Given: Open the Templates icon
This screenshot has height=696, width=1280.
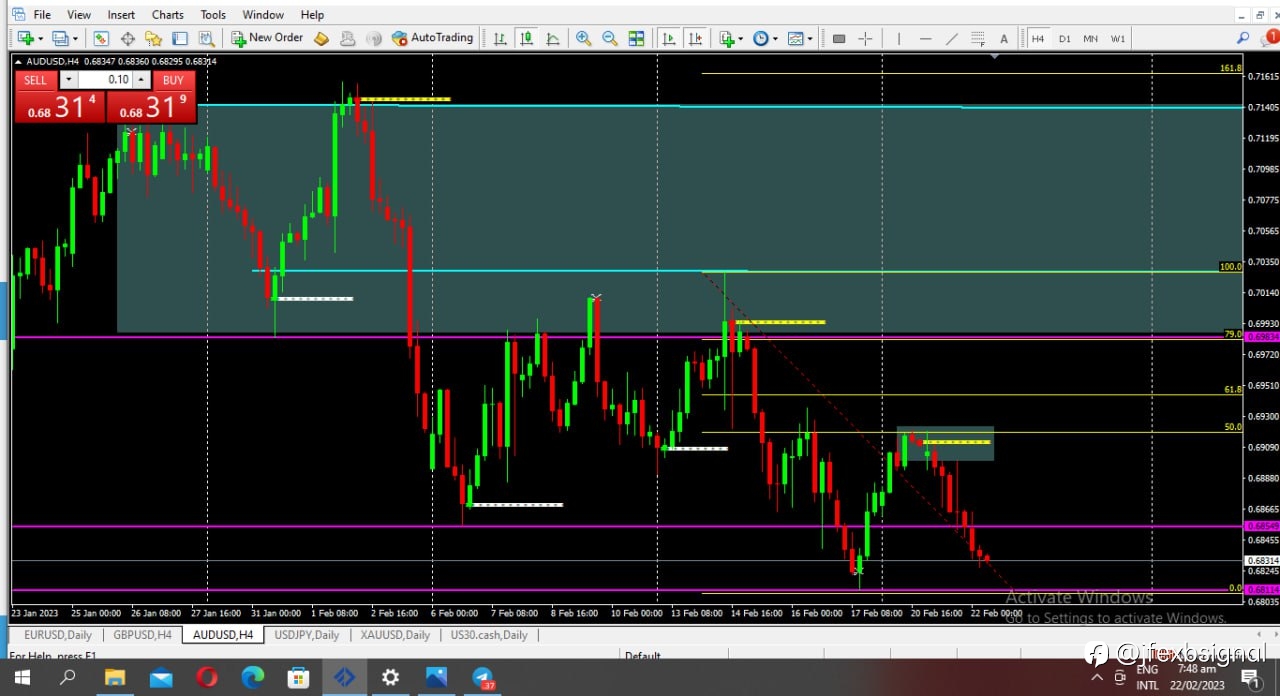Looking at the screenshot, I should 795,38.
